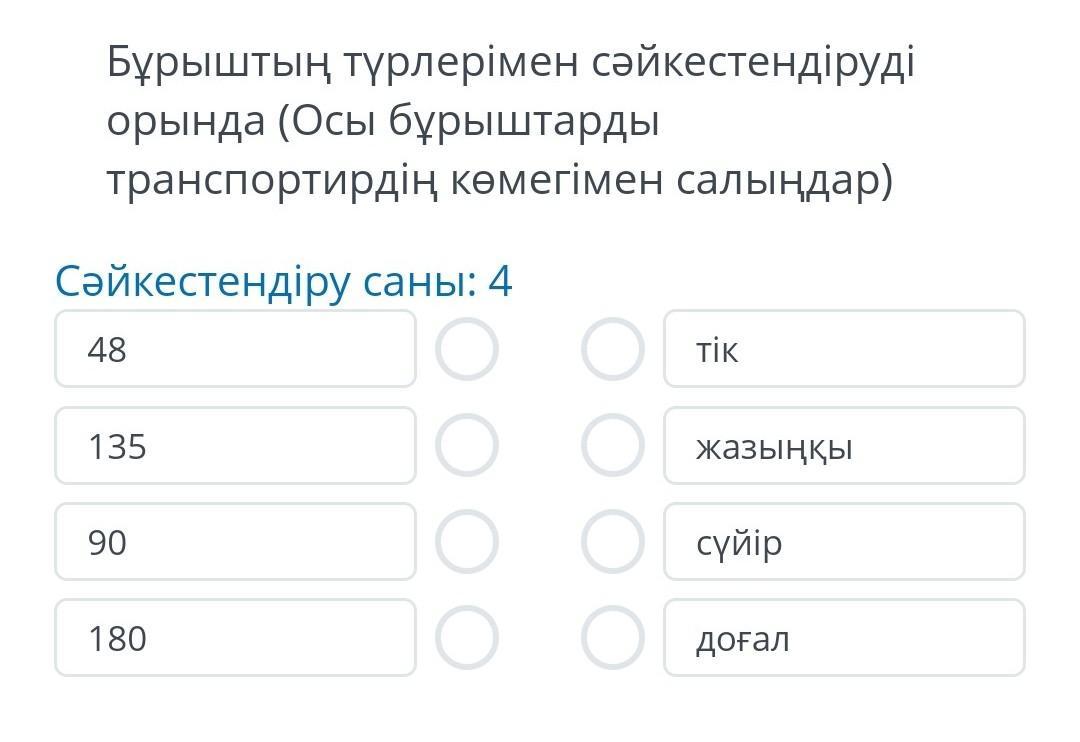
Task: Select the circle next to 180
Action: pyautogui.click(x=466, y=637)
